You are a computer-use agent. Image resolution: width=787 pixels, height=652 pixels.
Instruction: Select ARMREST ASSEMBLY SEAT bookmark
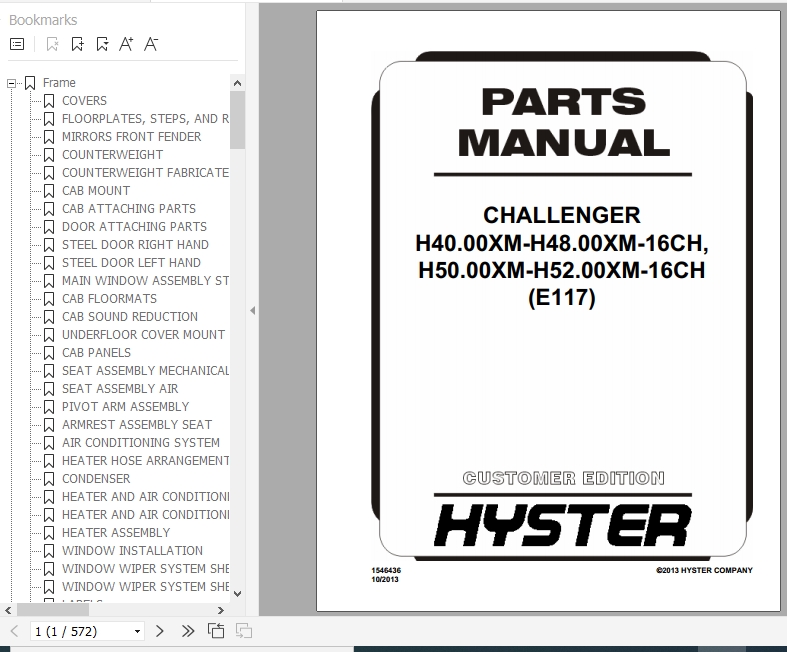click(x=137, y=425)
